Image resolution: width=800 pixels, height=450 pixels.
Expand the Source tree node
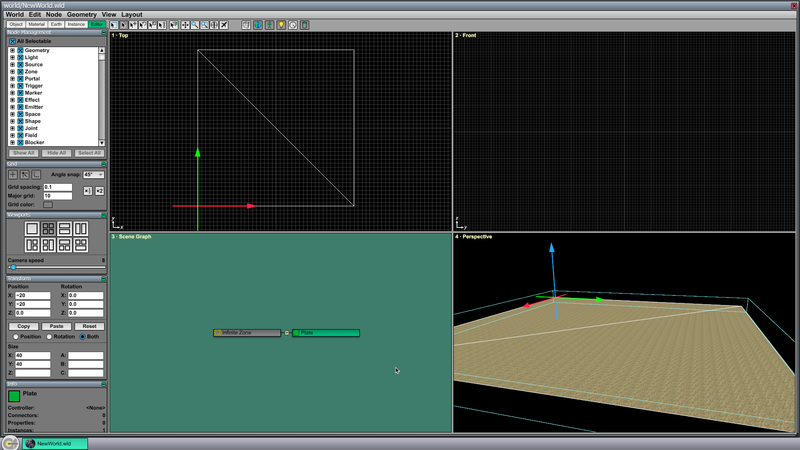point(12,65)
